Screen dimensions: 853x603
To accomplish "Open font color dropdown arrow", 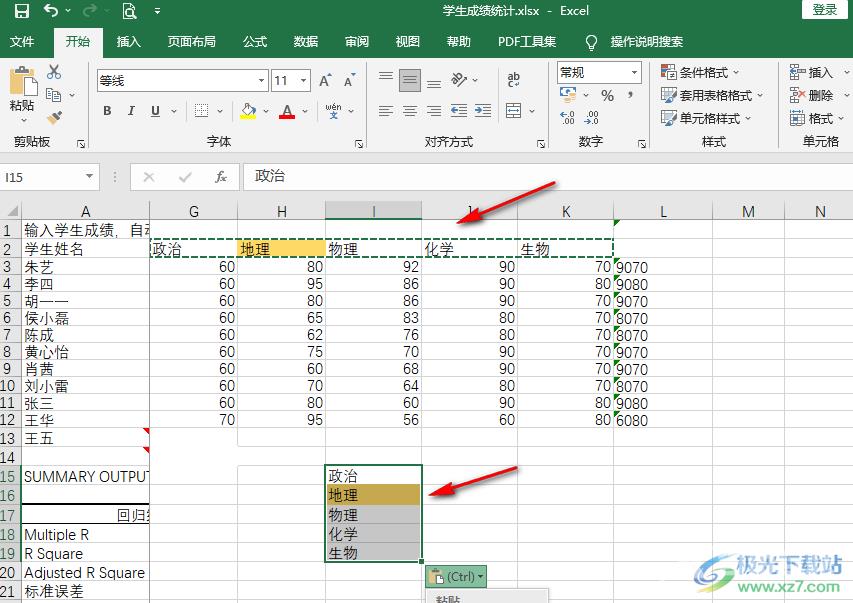I will click(305, 111).
